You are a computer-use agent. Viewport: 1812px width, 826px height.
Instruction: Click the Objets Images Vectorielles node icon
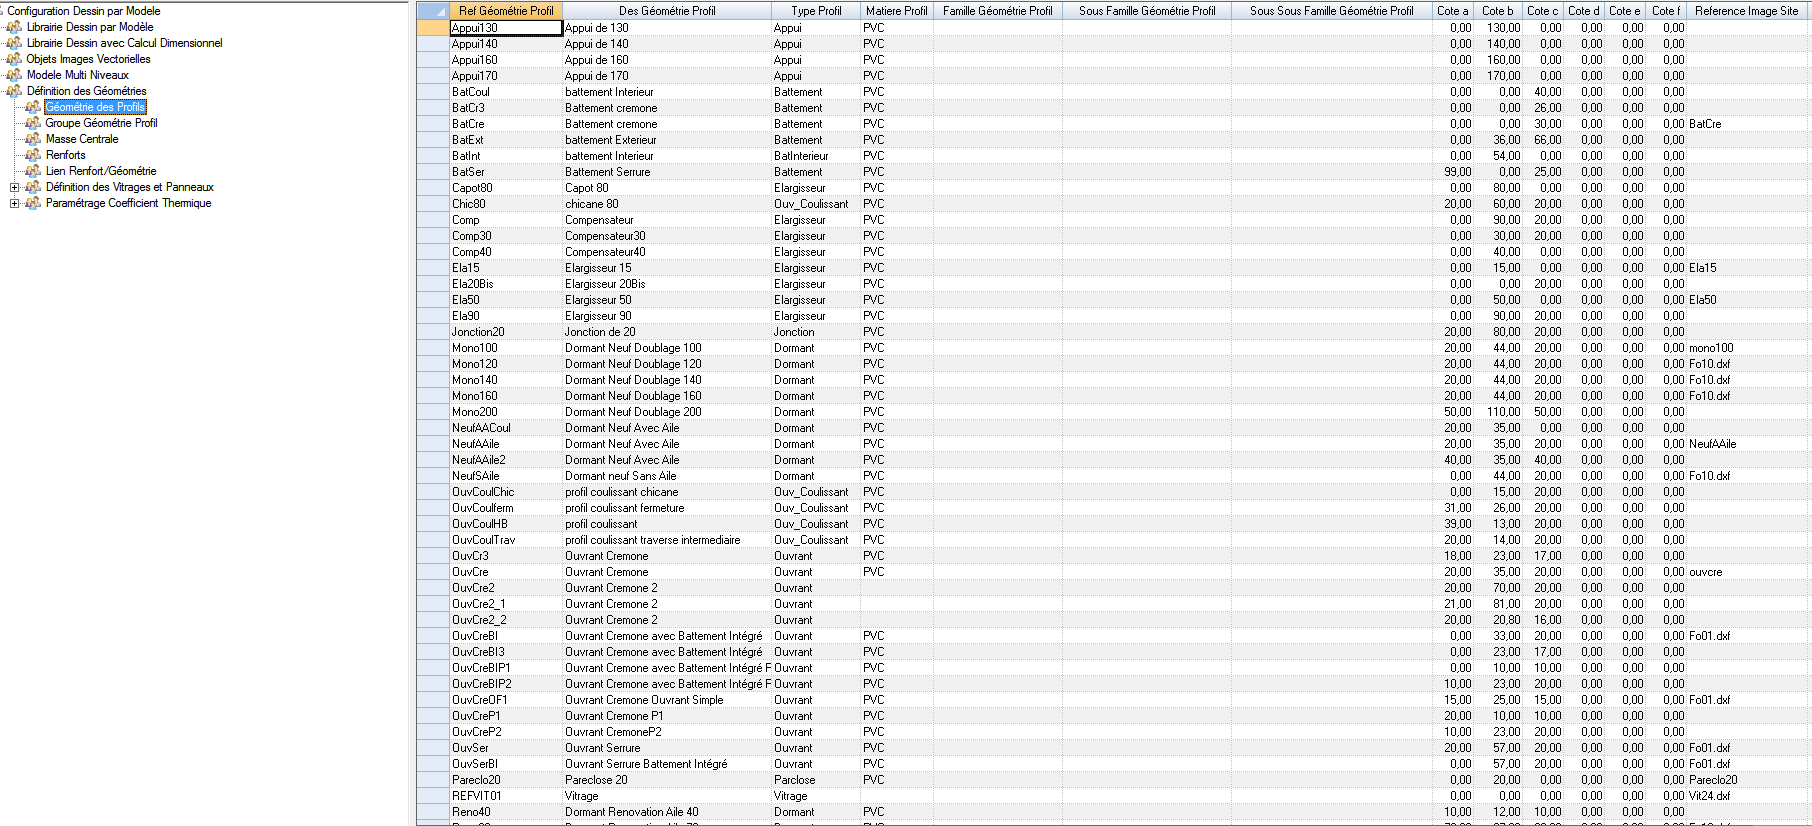point(14,59)
